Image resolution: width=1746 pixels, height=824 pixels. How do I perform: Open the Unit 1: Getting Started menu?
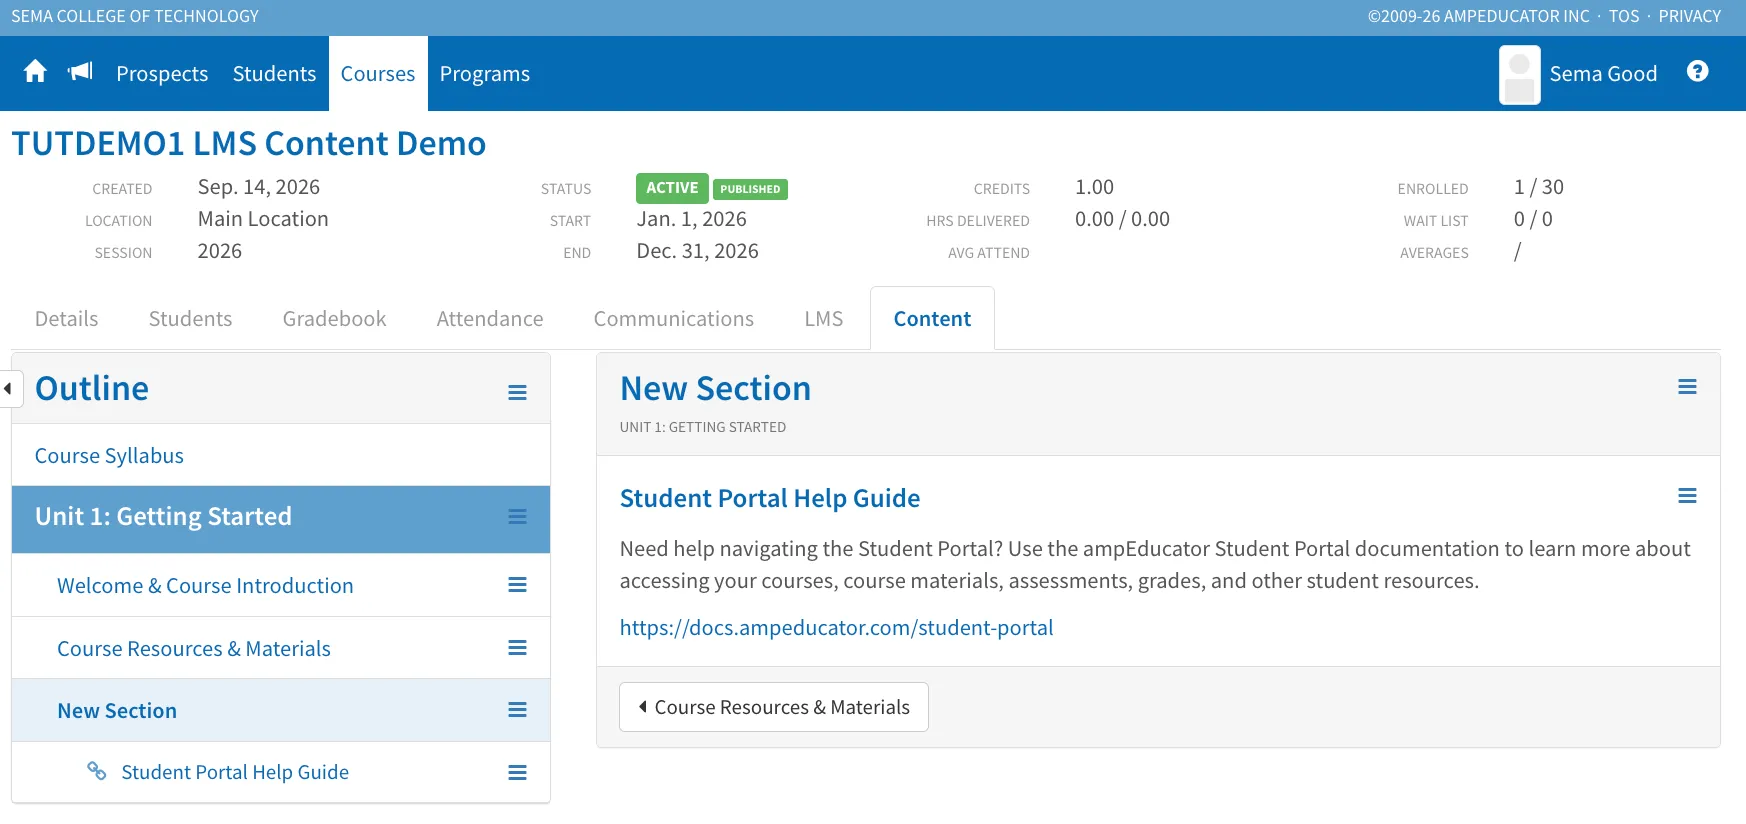(517, 517)
